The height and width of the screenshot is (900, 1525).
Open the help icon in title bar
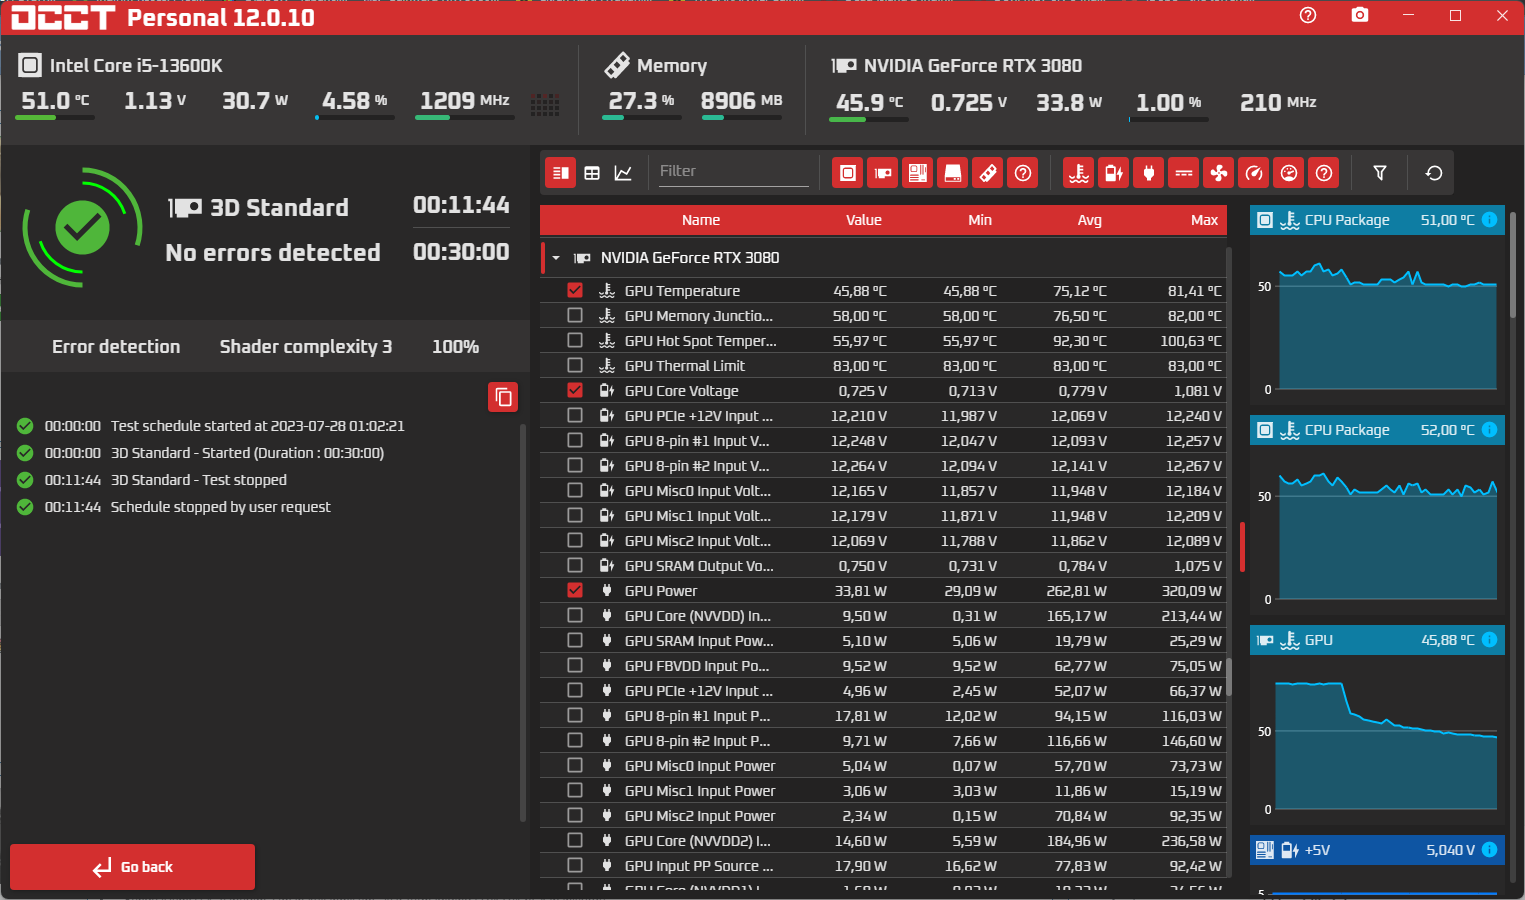pos(1308,15)
